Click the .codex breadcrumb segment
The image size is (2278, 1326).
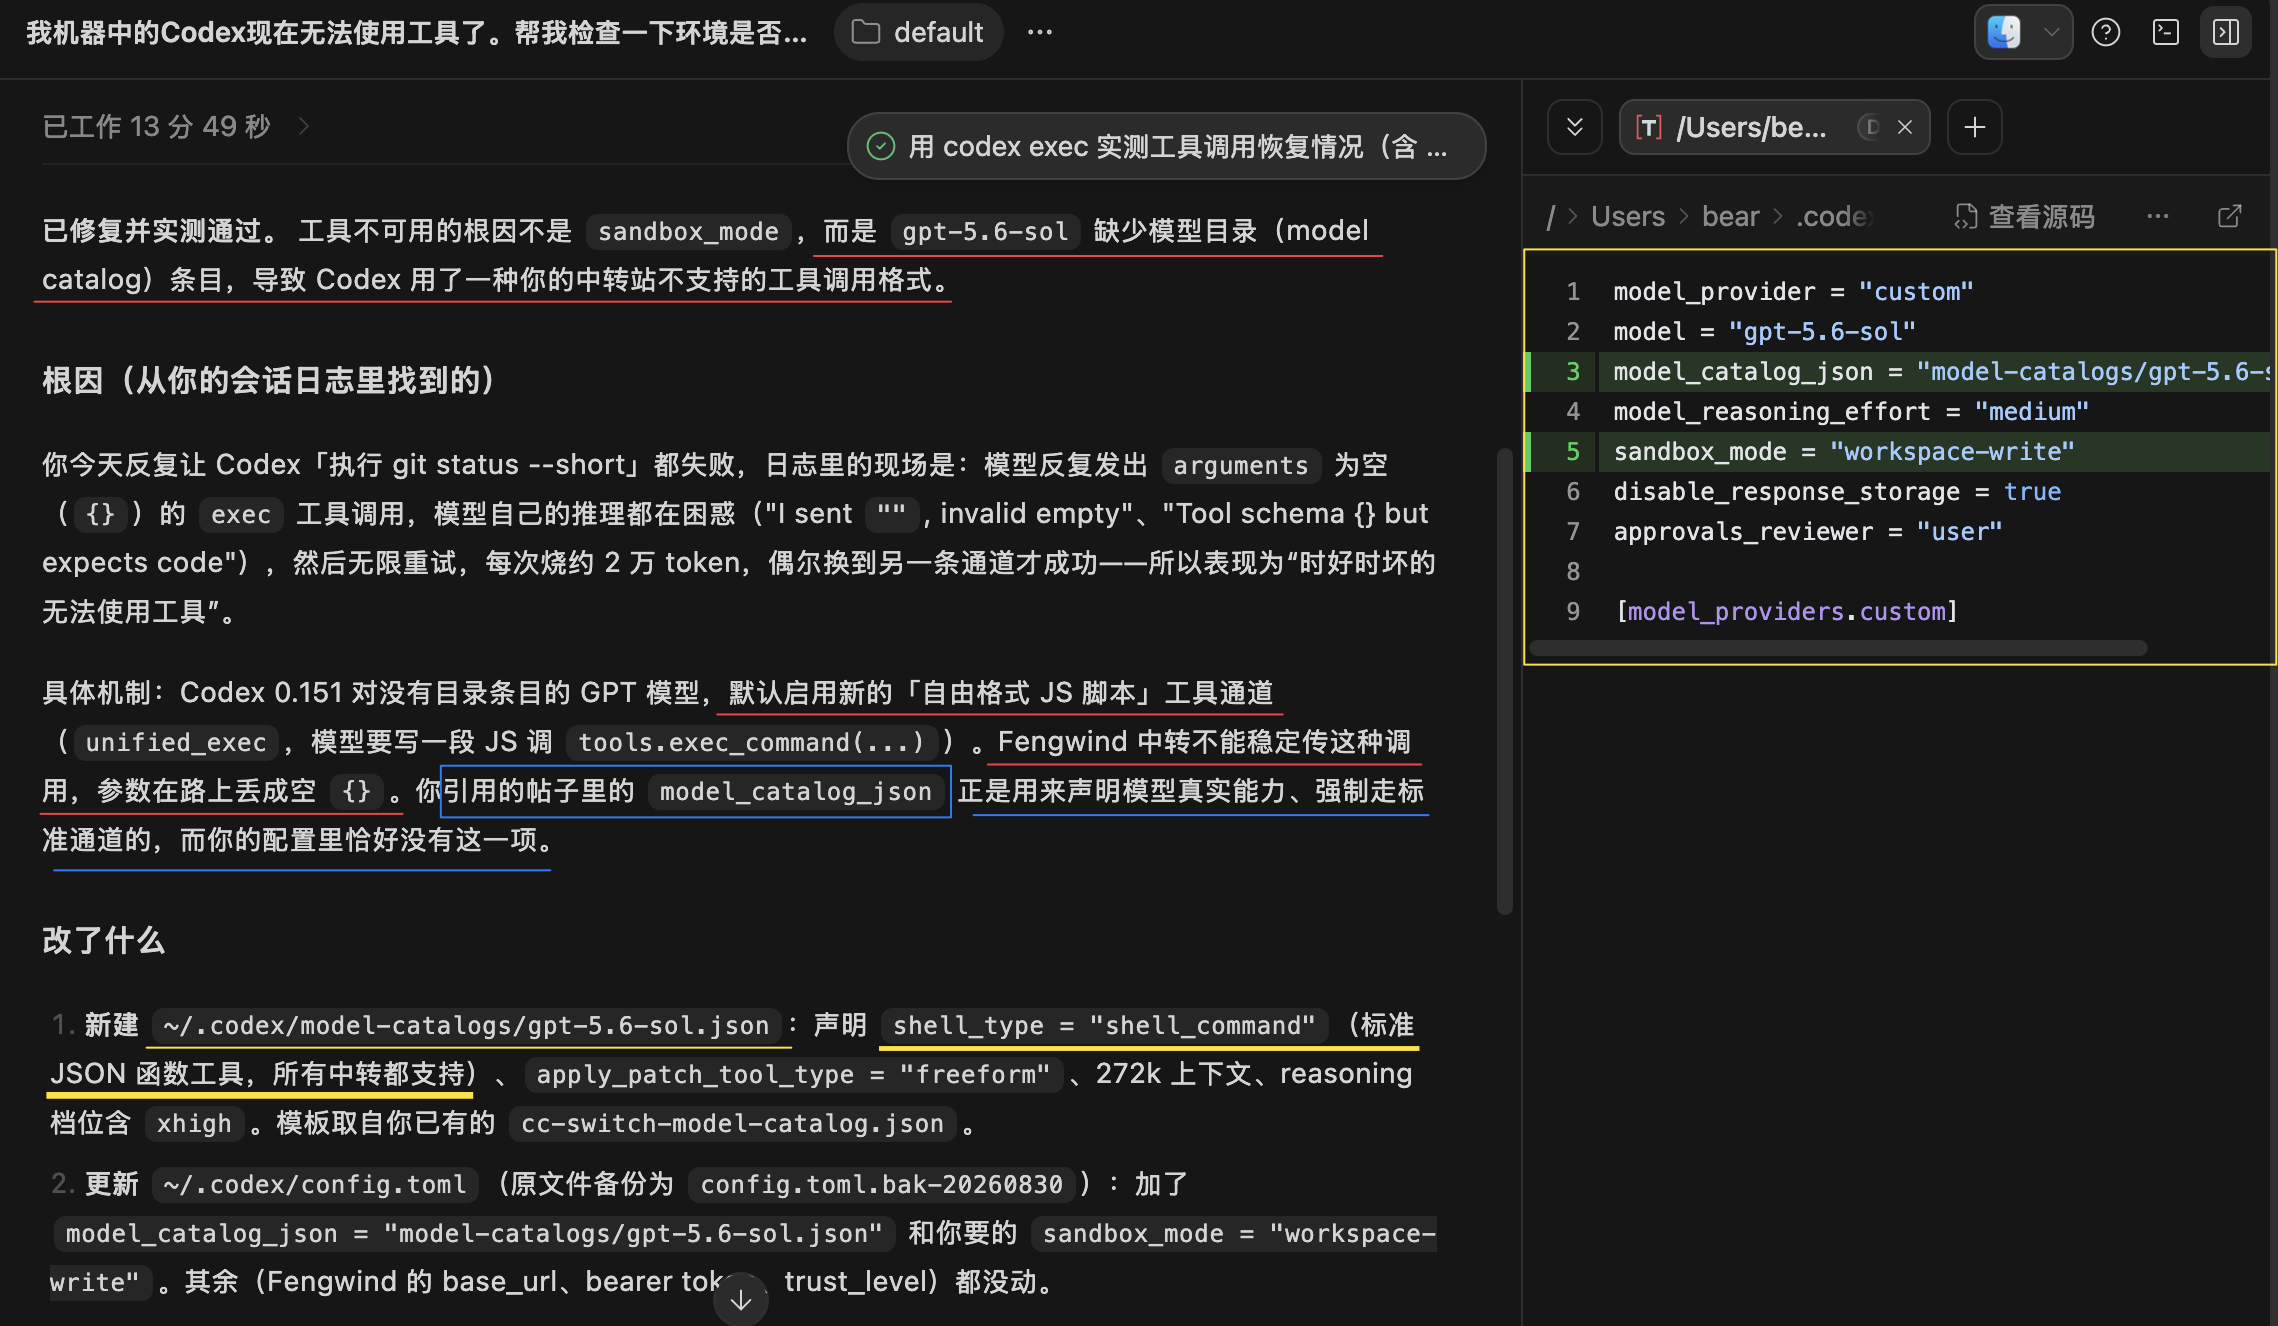pyautogui.click(x=1834, y=216)
